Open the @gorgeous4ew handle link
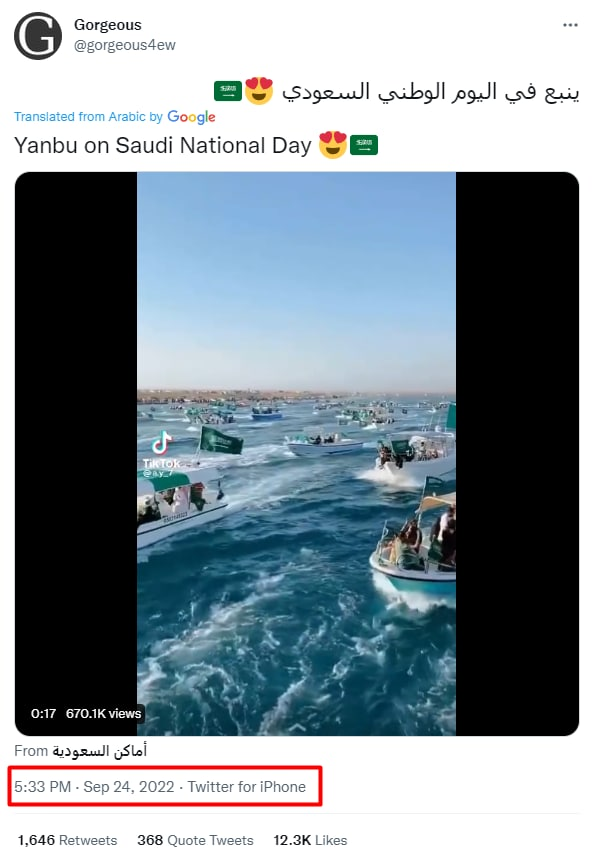This screenshot has height=859, width=595. [125, 45]
